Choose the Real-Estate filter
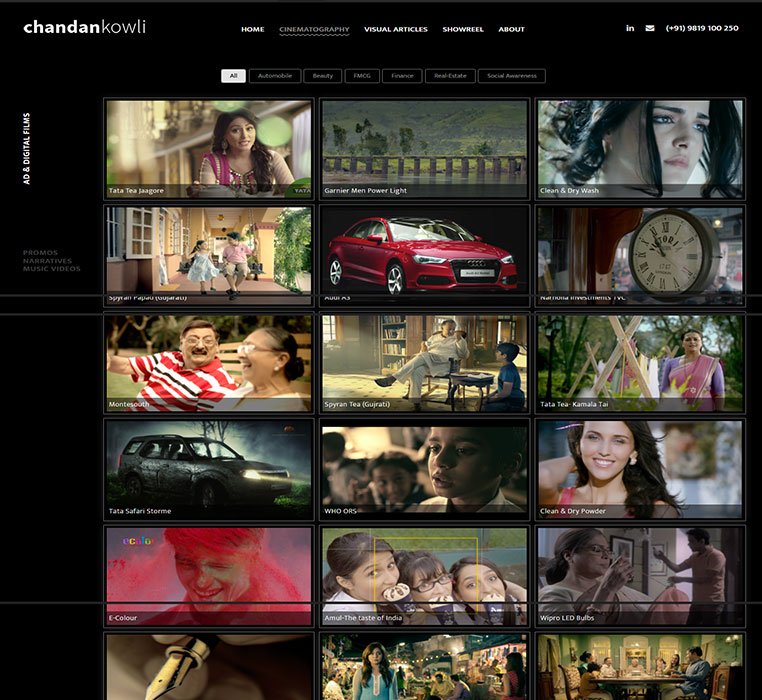 450,76
